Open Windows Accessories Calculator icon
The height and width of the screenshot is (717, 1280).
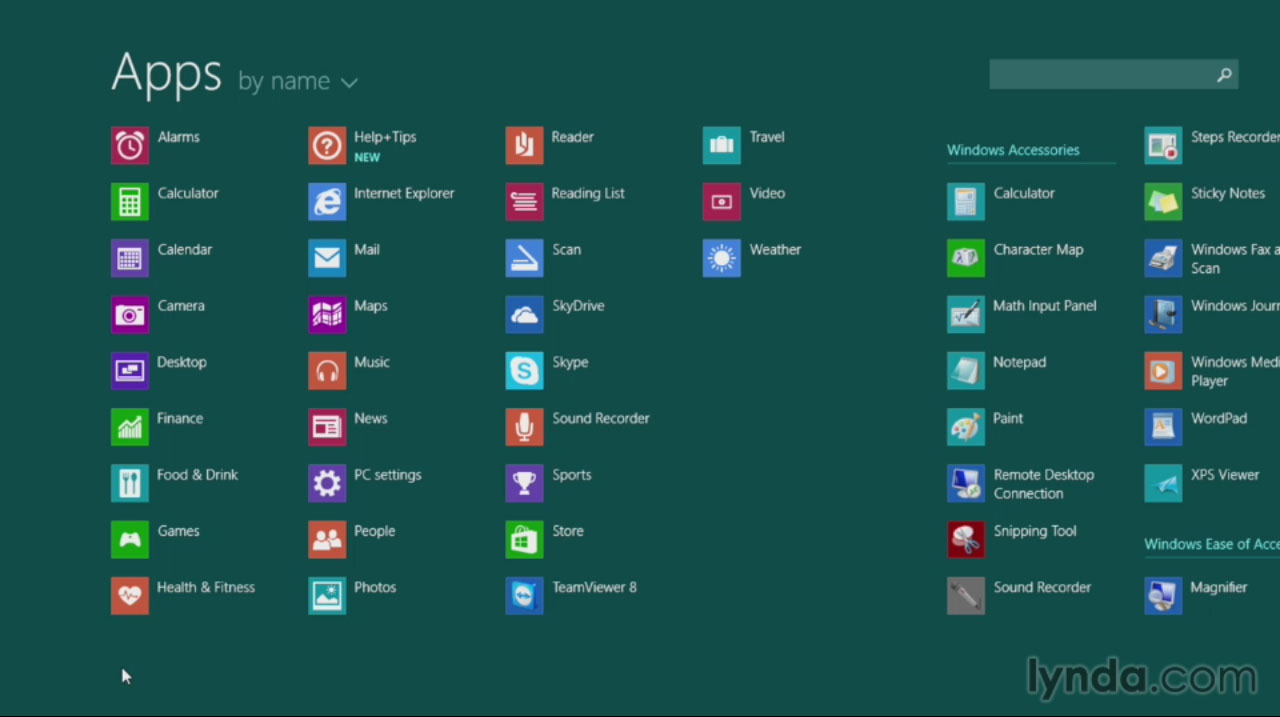(x=966, y=202)
